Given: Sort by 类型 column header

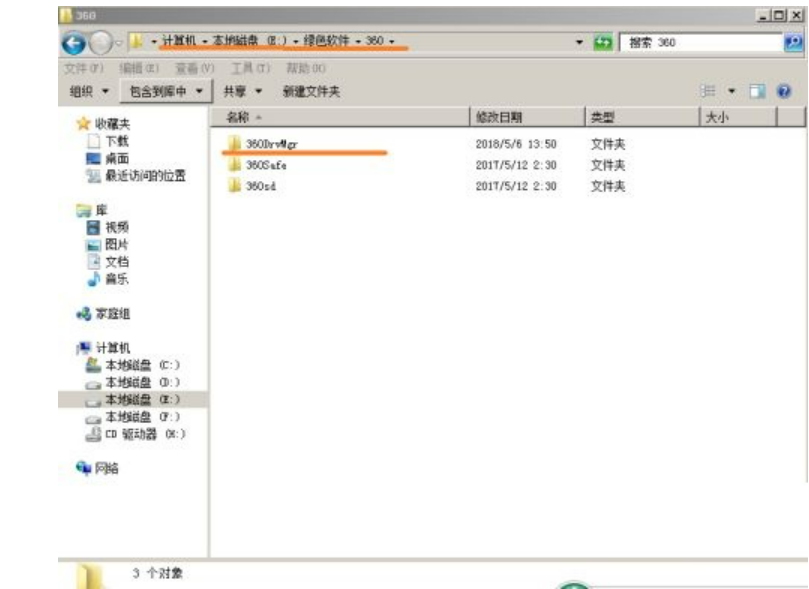Looking at the screenshot, I should [x=643, y=117].
